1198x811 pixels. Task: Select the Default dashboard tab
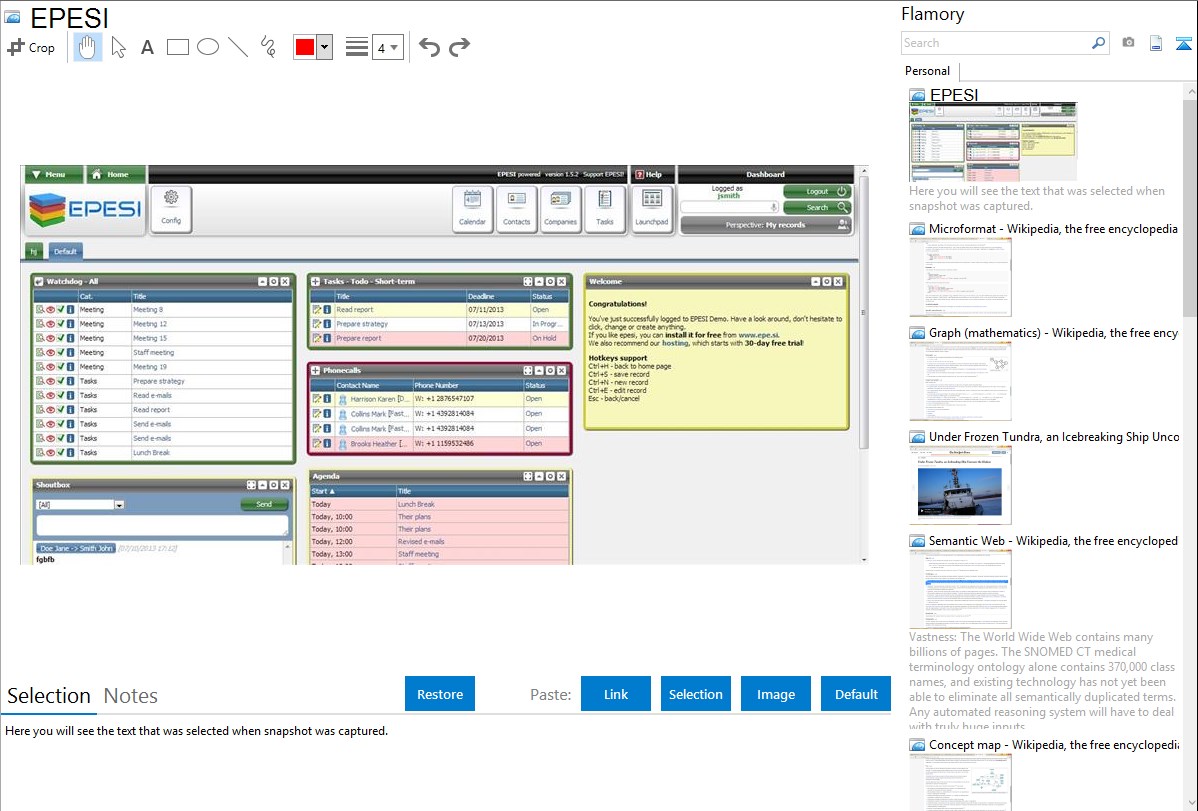[65, 251]
